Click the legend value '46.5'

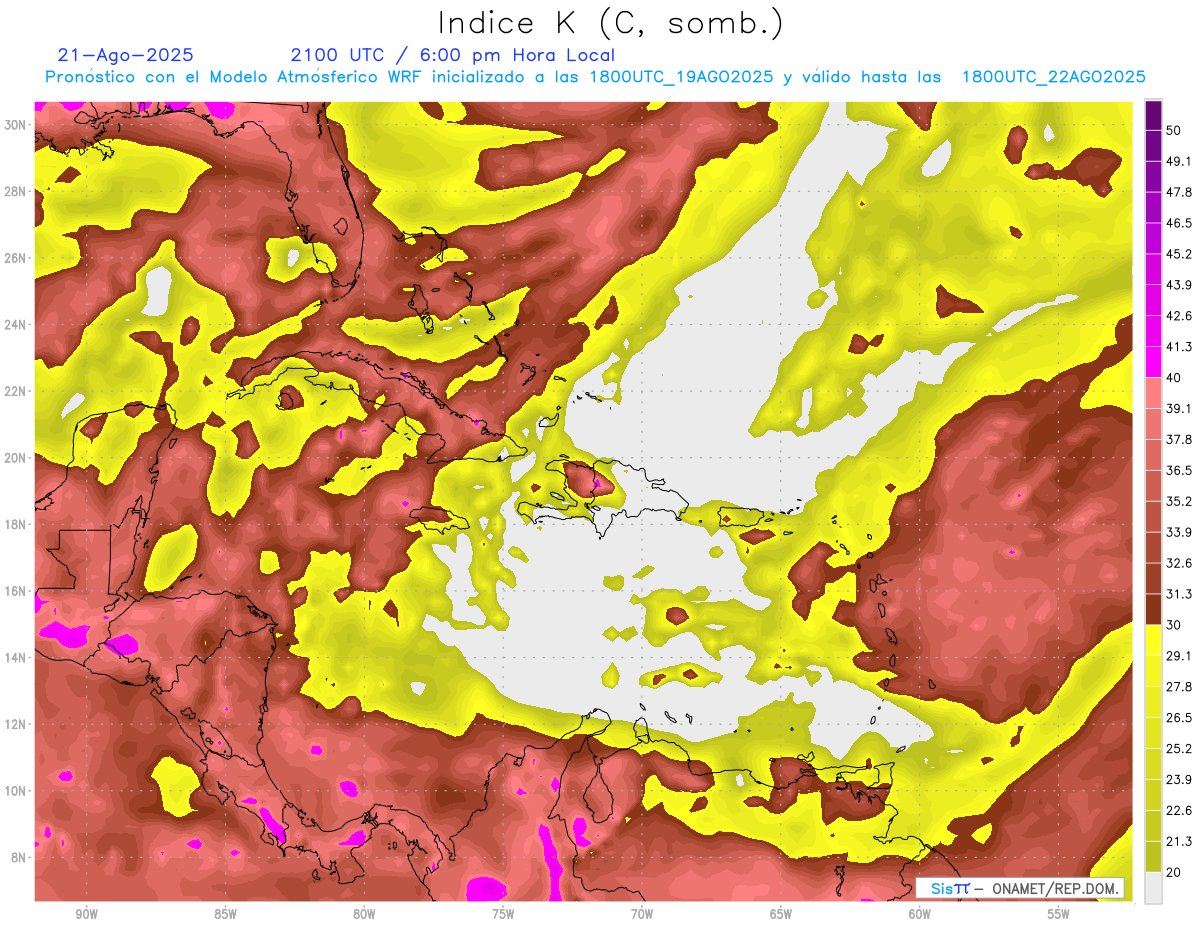coord(1179,223)
